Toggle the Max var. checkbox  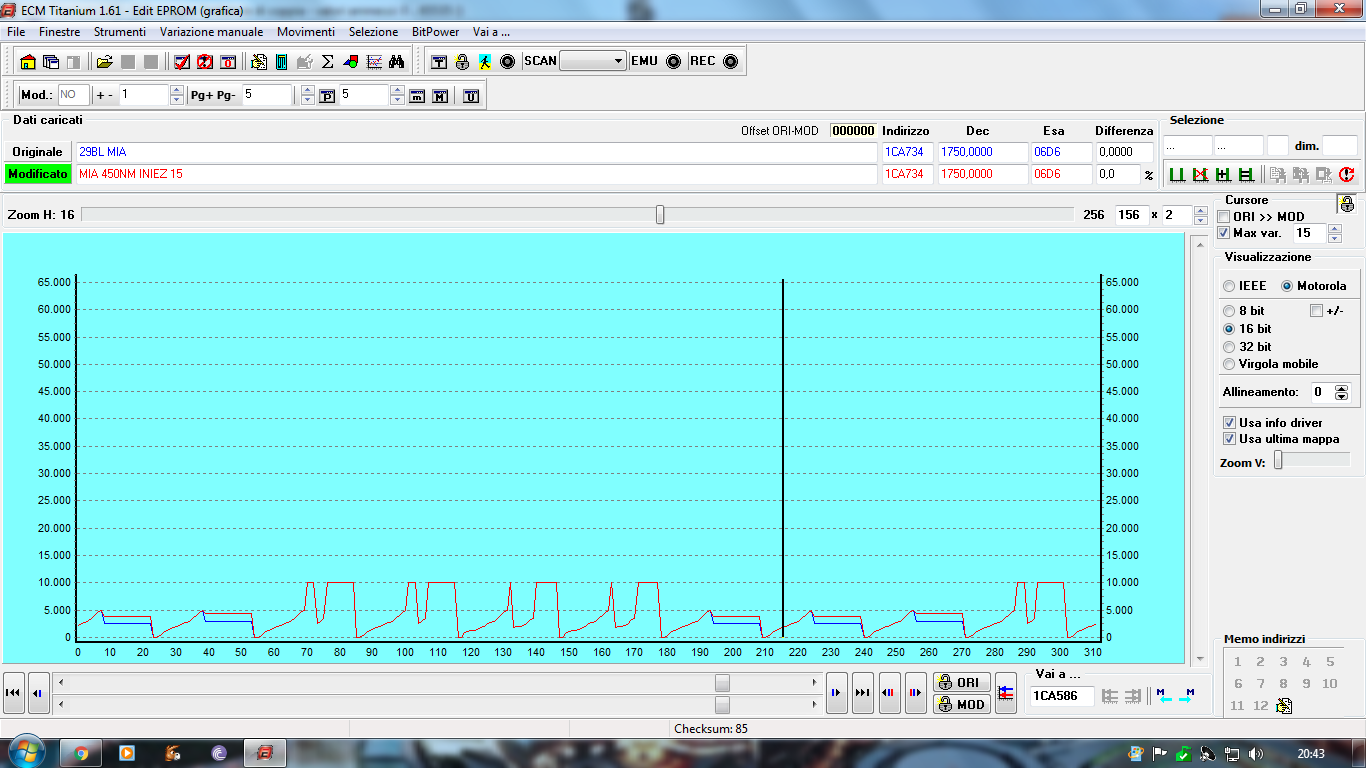(1224, 233)
